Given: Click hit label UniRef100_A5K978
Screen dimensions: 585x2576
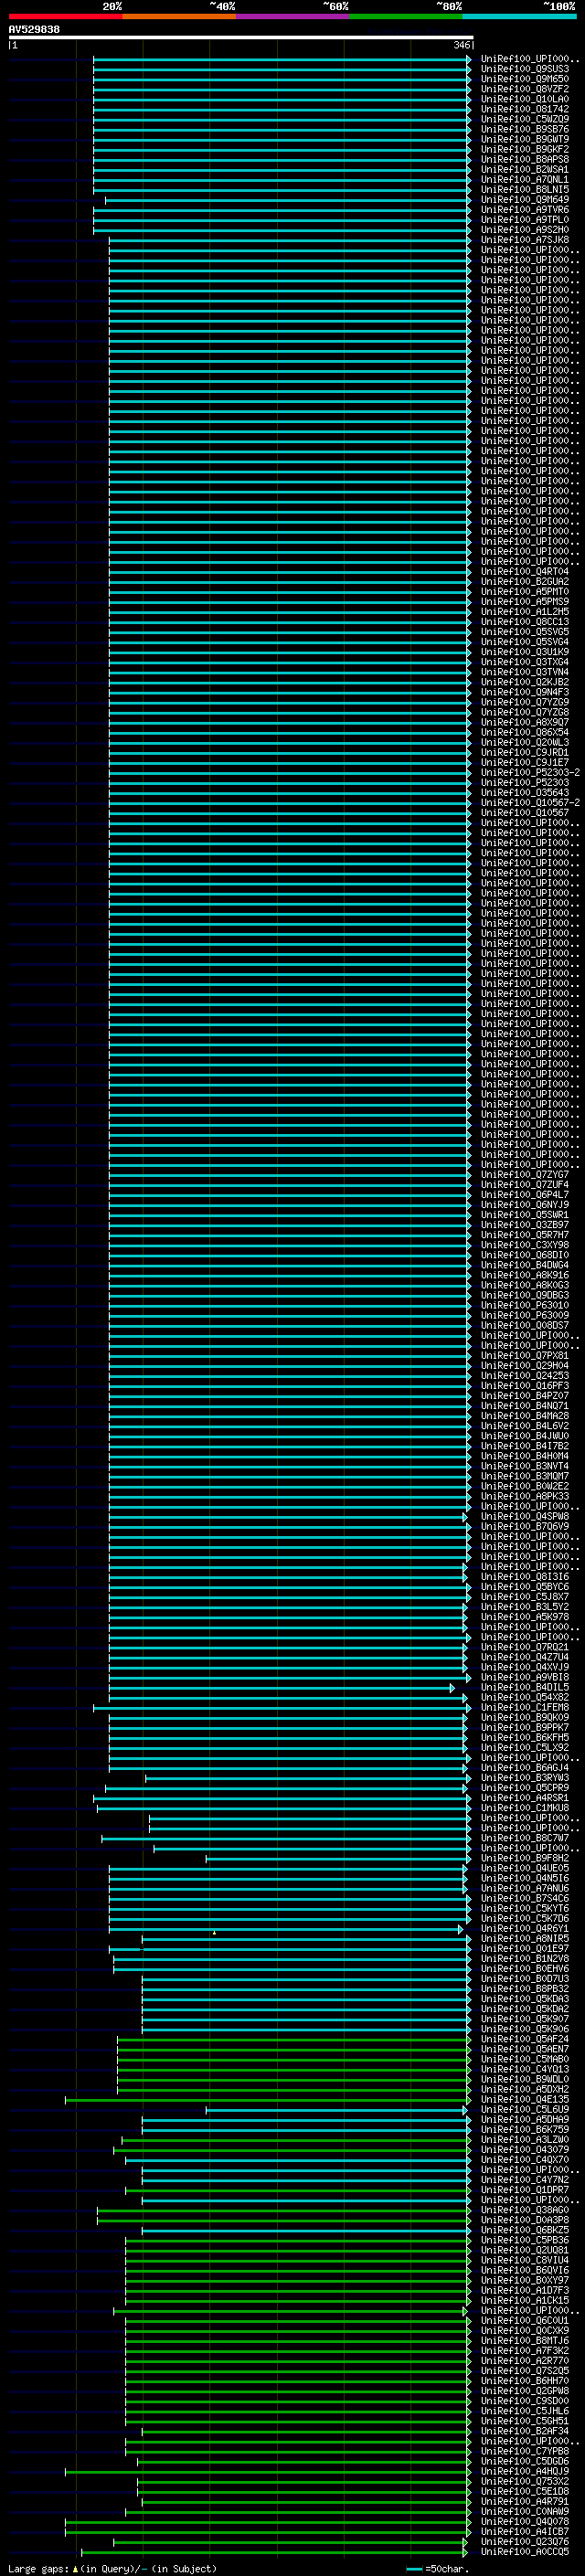Looking at the screenshot, I should tap(525, 1617).
